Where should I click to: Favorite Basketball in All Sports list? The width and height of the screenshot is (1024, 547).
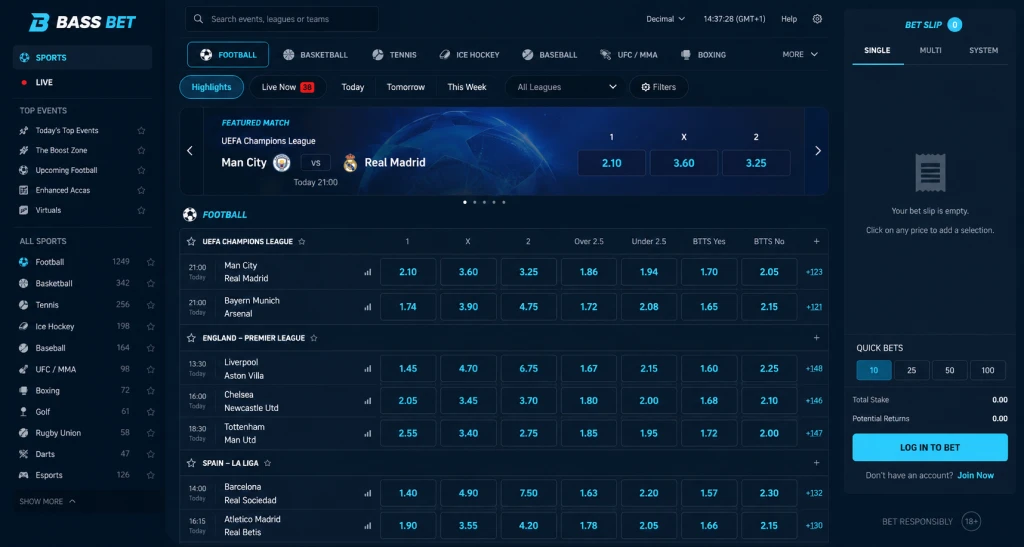(x=151, y=283)
